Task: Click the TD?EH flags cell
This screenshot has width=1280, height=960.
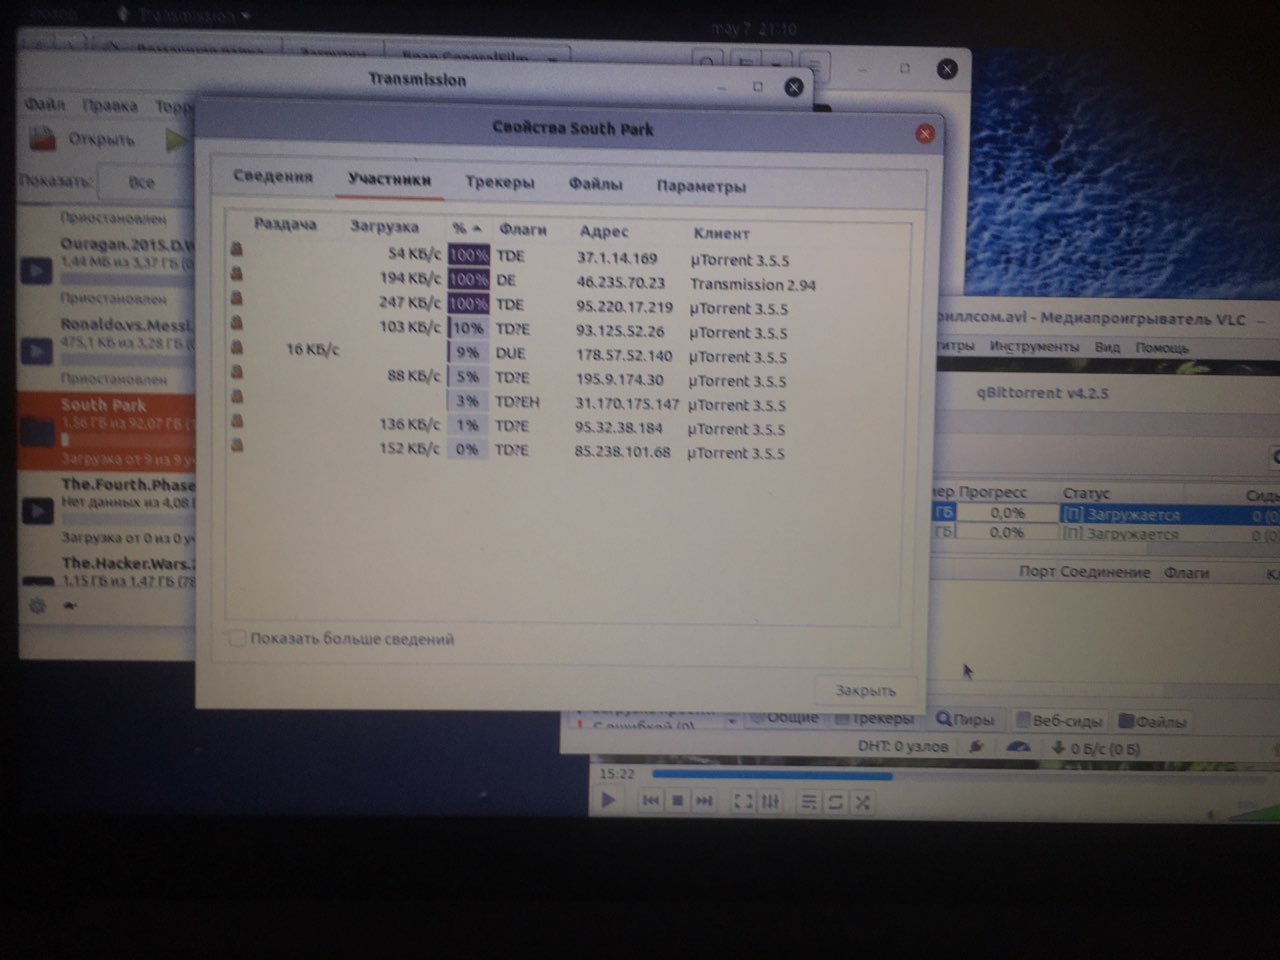Action: click(x=517, y=402)
